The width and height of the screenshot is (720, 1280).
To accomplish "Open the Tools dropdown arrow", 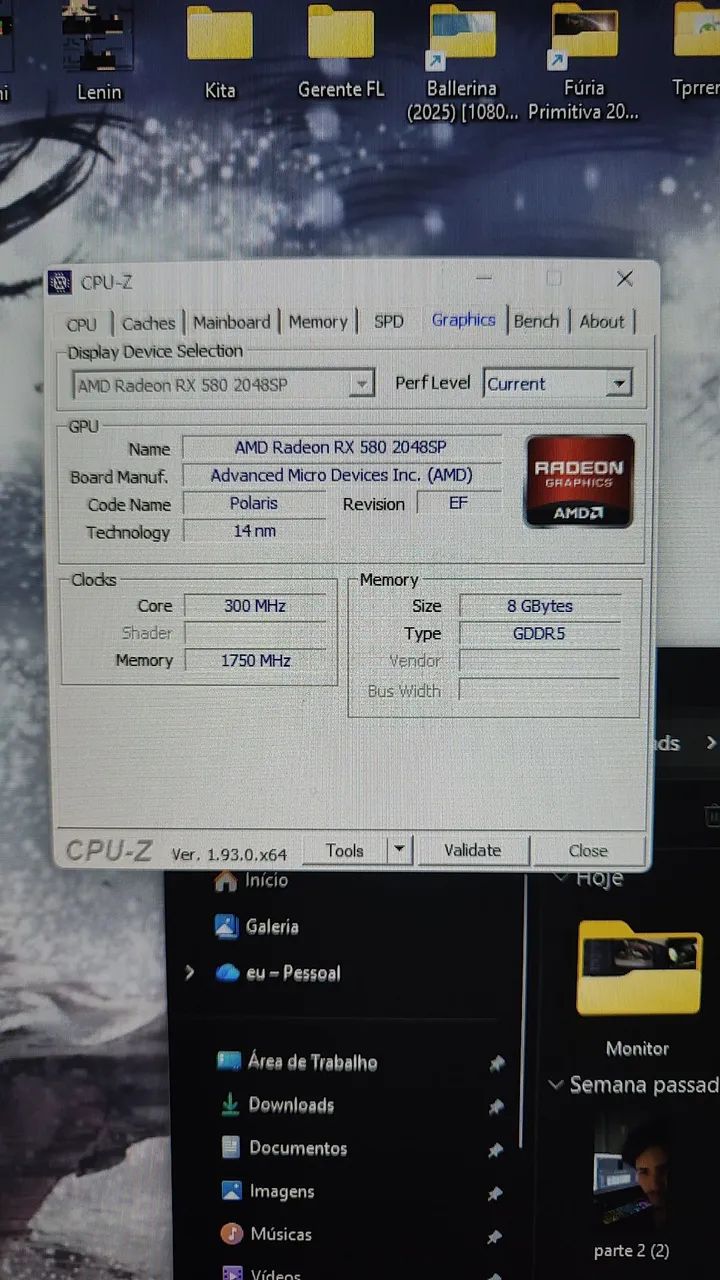I will (399, 851).
